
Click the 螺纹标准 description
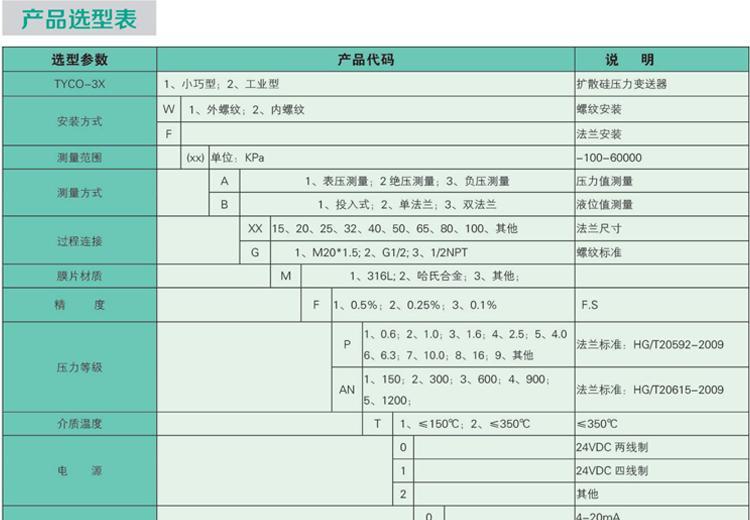[x=599, y=253]
